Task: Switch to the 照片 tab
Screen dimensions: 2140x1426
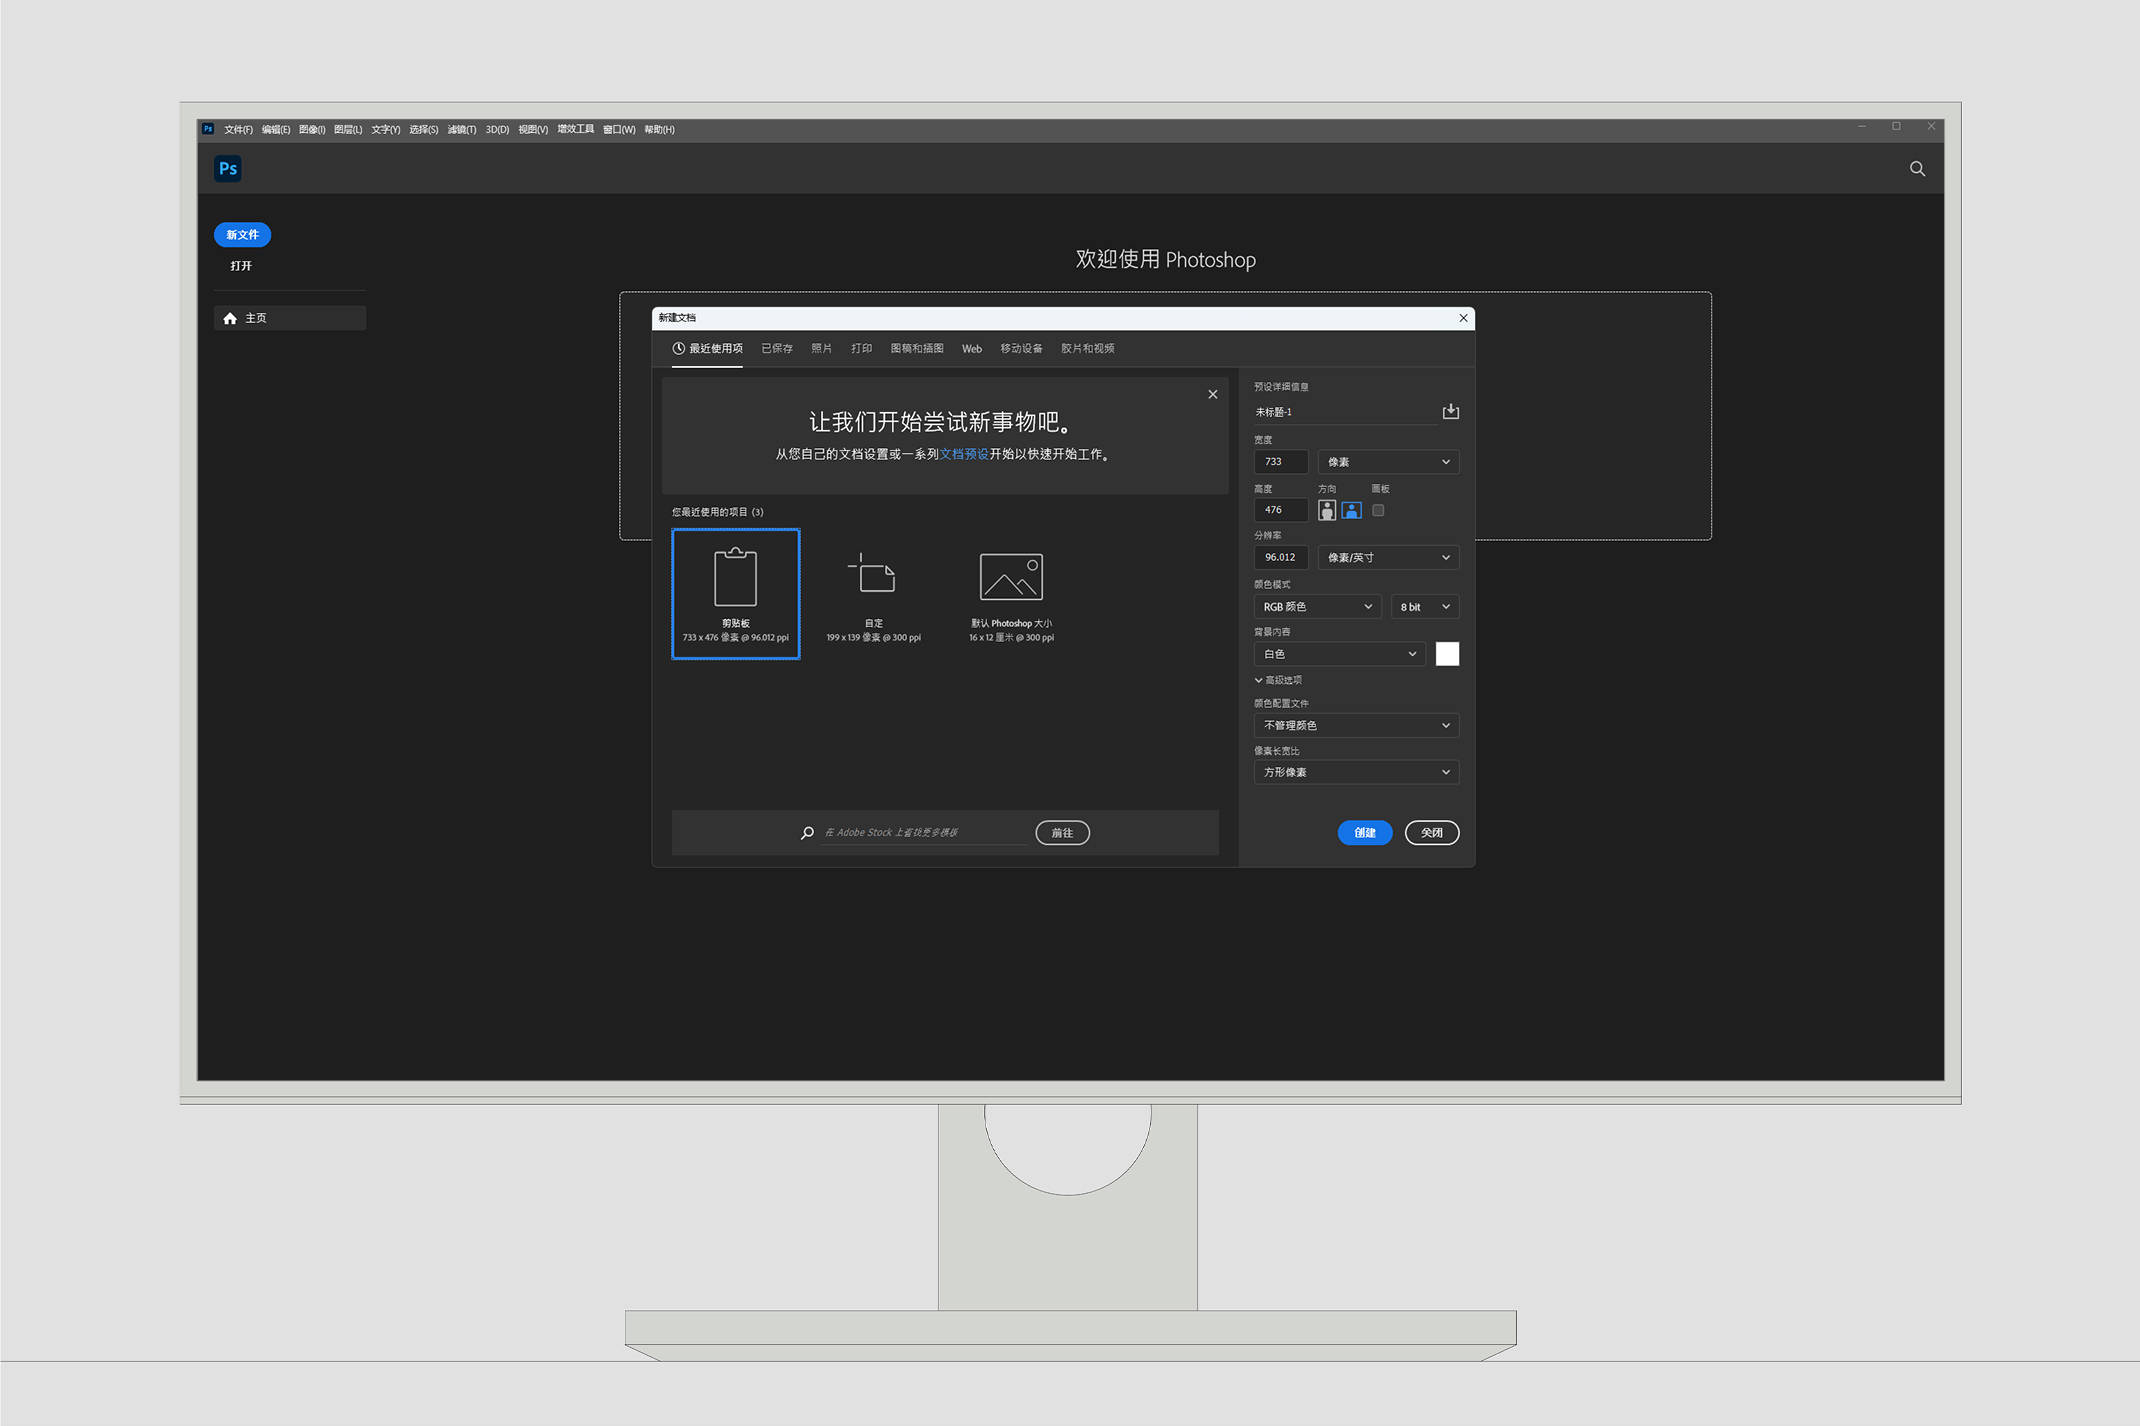Action: click(822, 349)
